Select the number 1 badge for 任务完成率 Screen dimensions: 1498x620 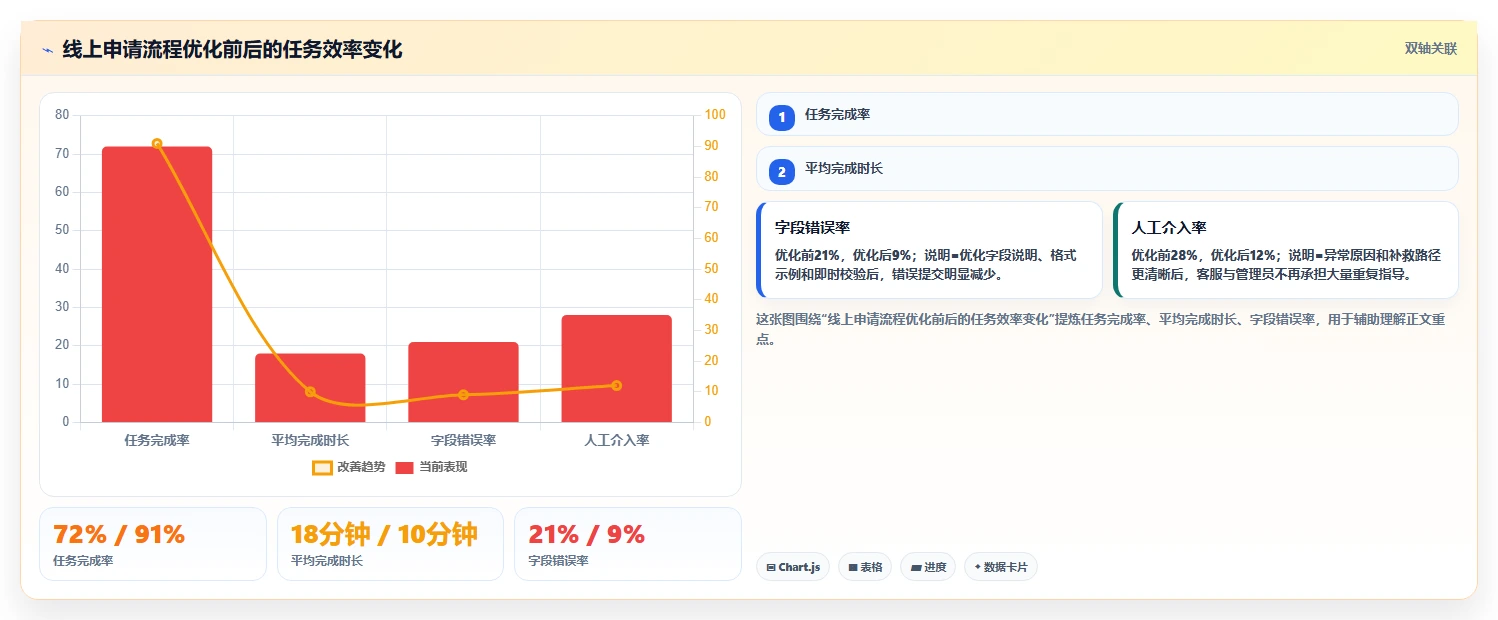click(x=782, y=117)
